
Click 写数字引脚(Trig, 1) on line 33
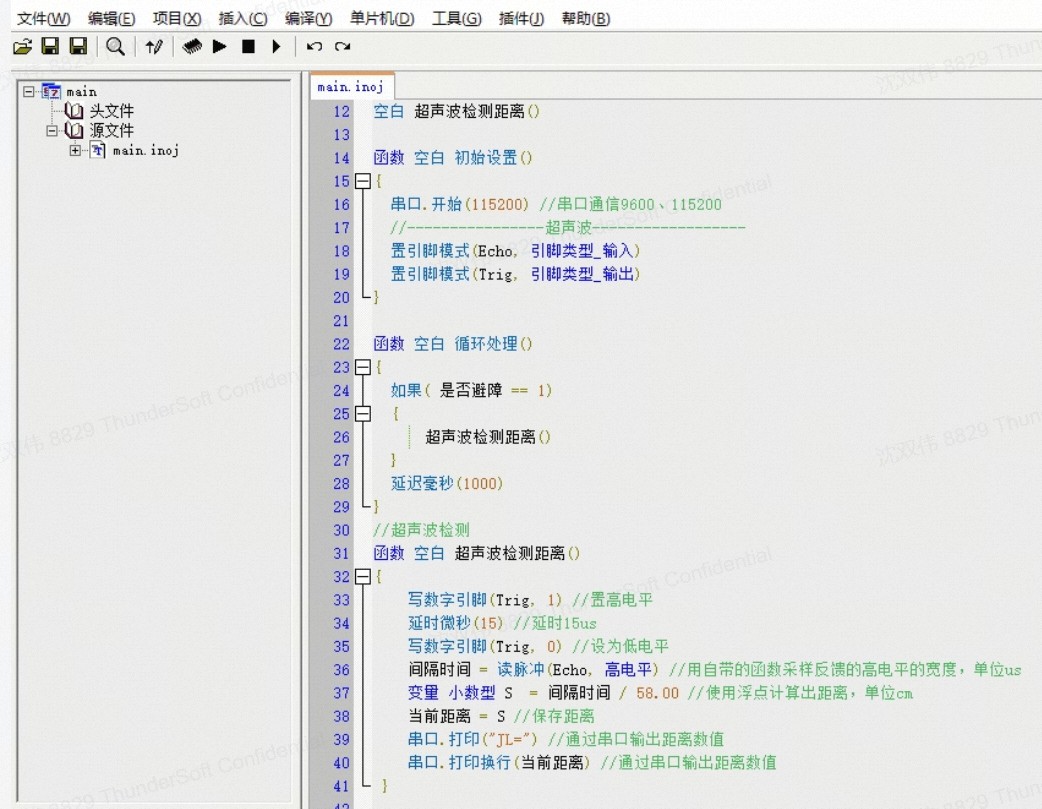click(484, 600)
